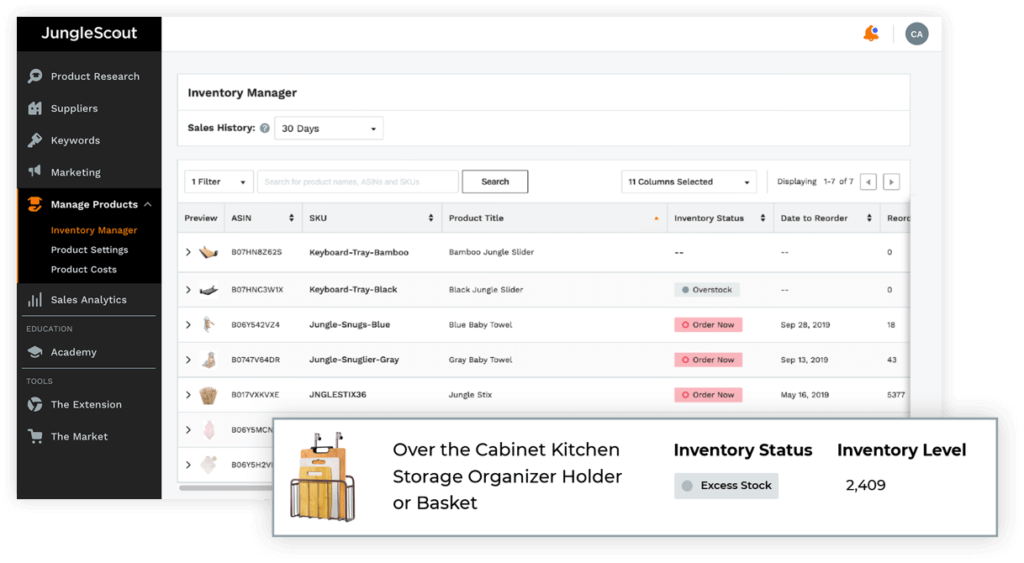1024x563 pixels.
Task: Click the Sep 28, 2019 reorder date
Action: 805,325
